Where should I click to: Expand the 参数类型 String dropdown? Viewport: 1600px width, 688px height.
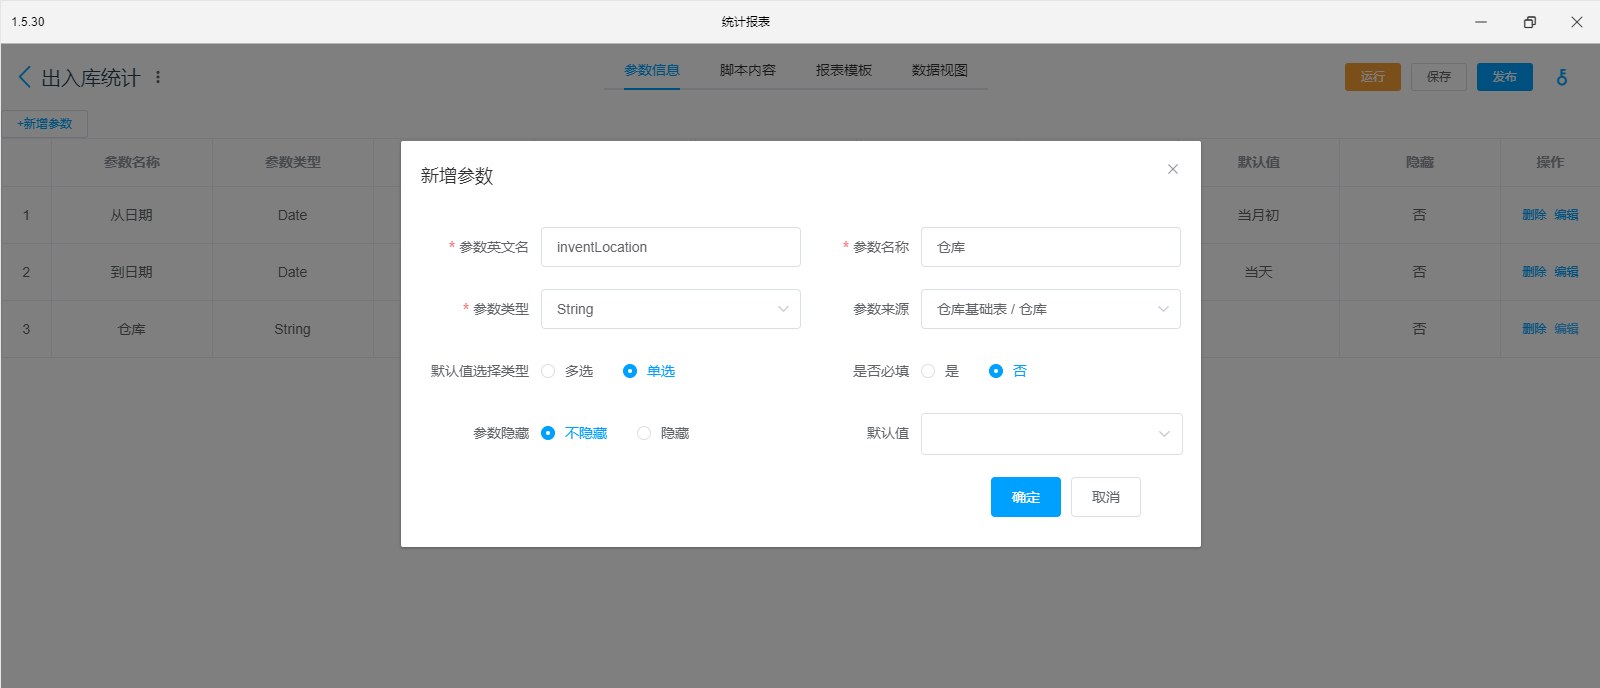pos(670,309)
